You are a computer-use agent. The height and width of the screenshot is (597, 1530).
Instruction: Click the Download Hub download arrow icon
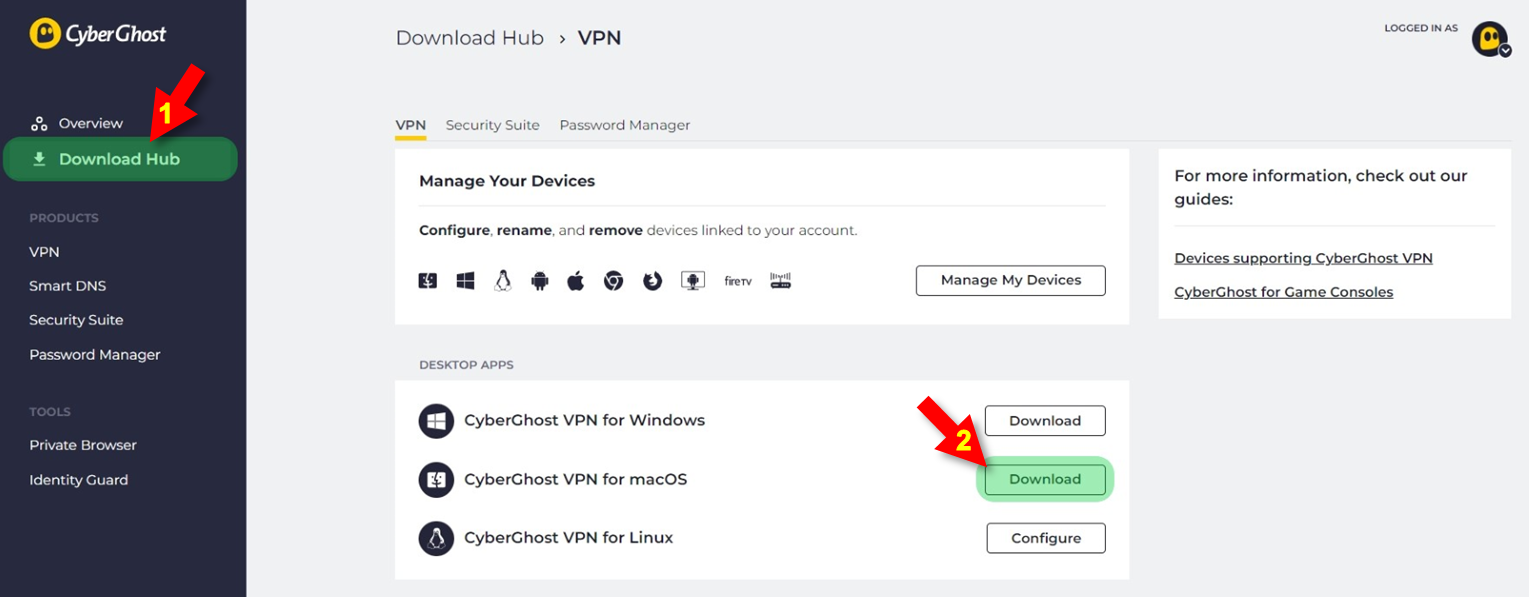pos(39,159)
